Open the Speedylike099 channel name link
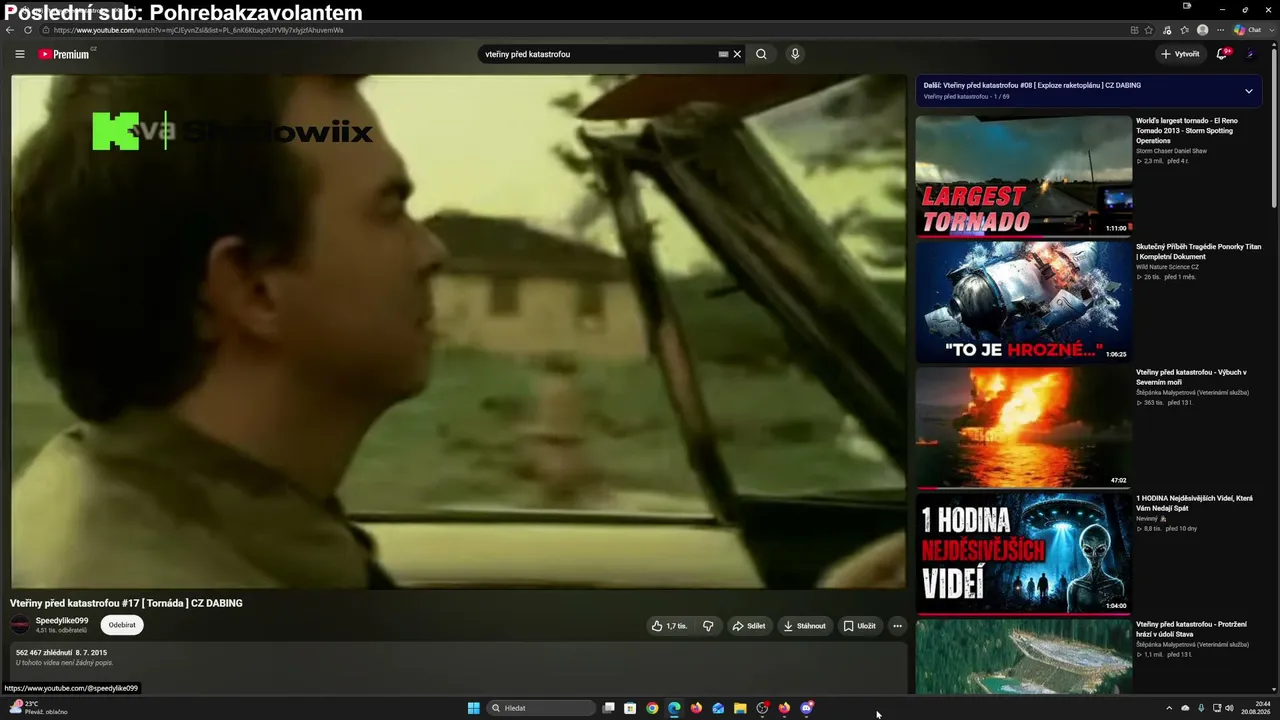 click(62, 621)
